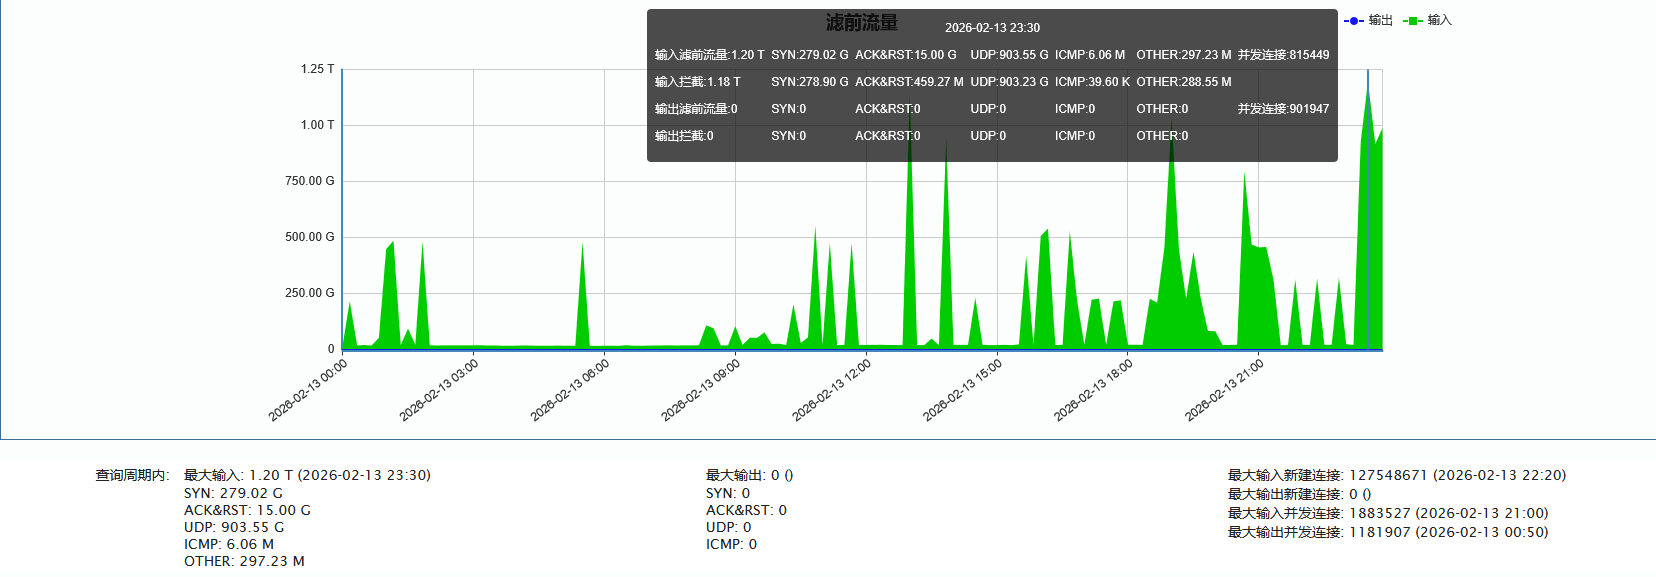Click the 500.00 G y-axis label
Screen dimensions: 1656x577
[309, 237]
